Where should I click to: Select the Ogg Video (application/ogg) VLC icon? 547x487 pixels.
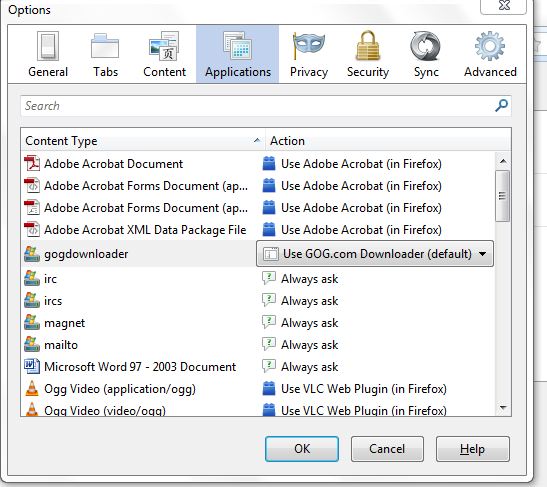(x=32, y=388)
